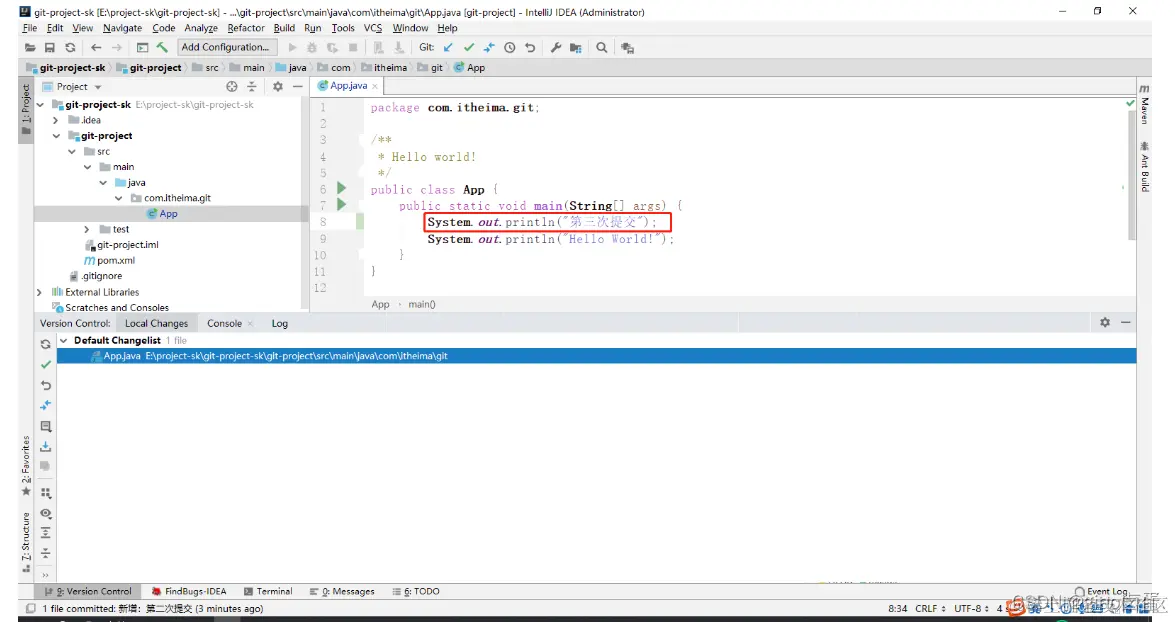Image resolution: width=1175 pixels, height=622 pixels.
Task: Open Version Control panel gear settings
Action: (x=1105, y=322)
